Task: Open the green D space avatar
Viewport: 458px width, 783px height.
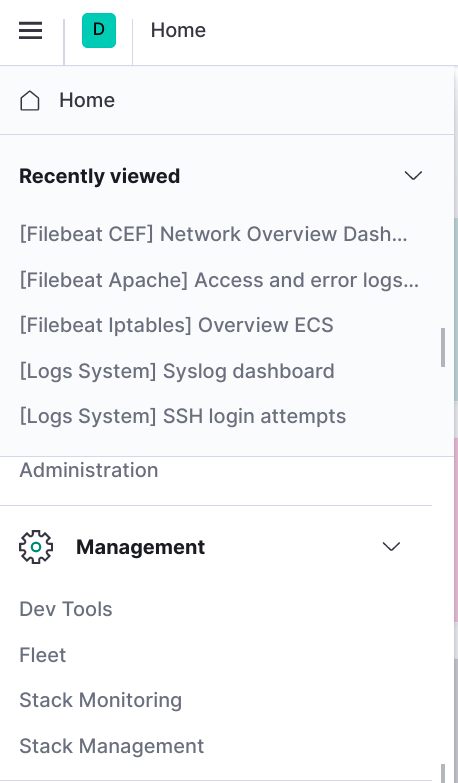Action: click(x=99, y=30)
